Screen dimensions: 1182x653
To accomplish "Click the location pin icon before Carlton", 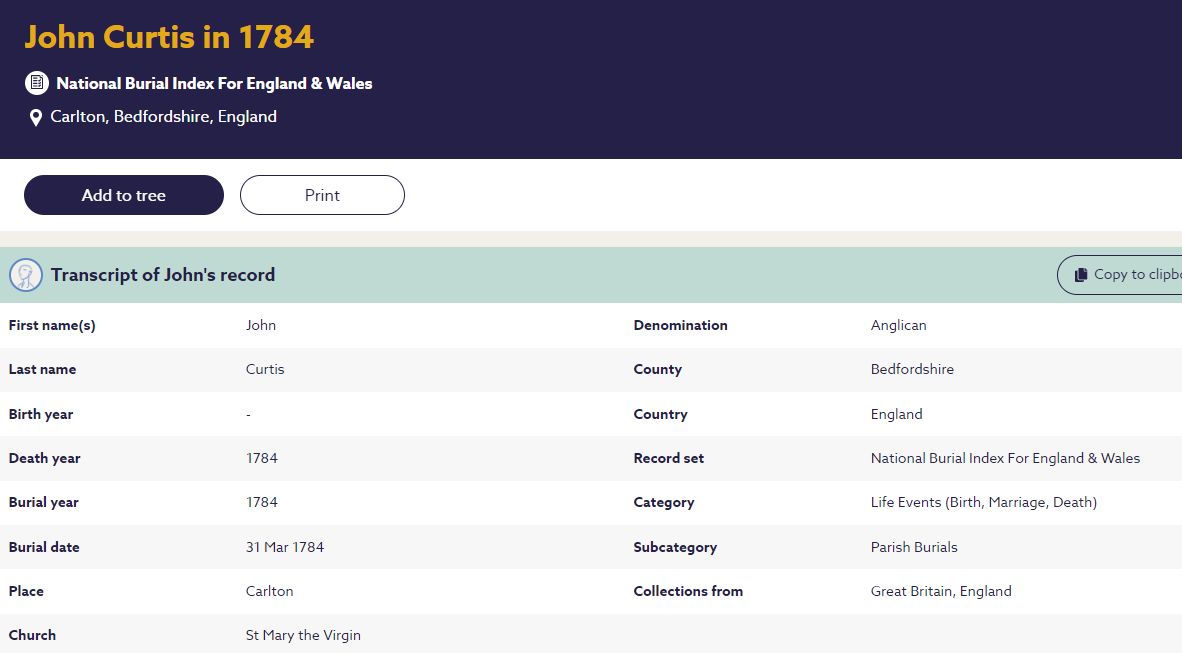I will point(36,117).
